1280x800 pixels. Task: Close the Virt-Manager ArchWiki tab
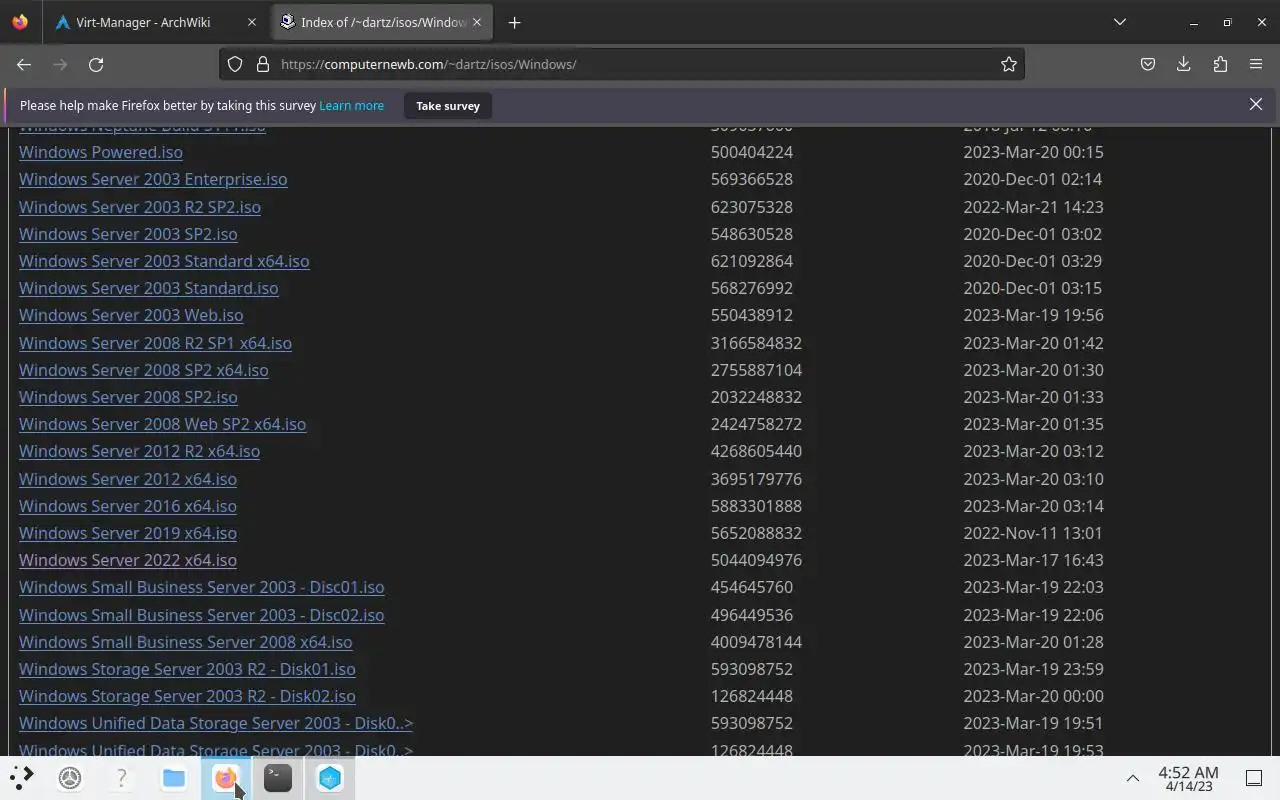coord(252,22)
